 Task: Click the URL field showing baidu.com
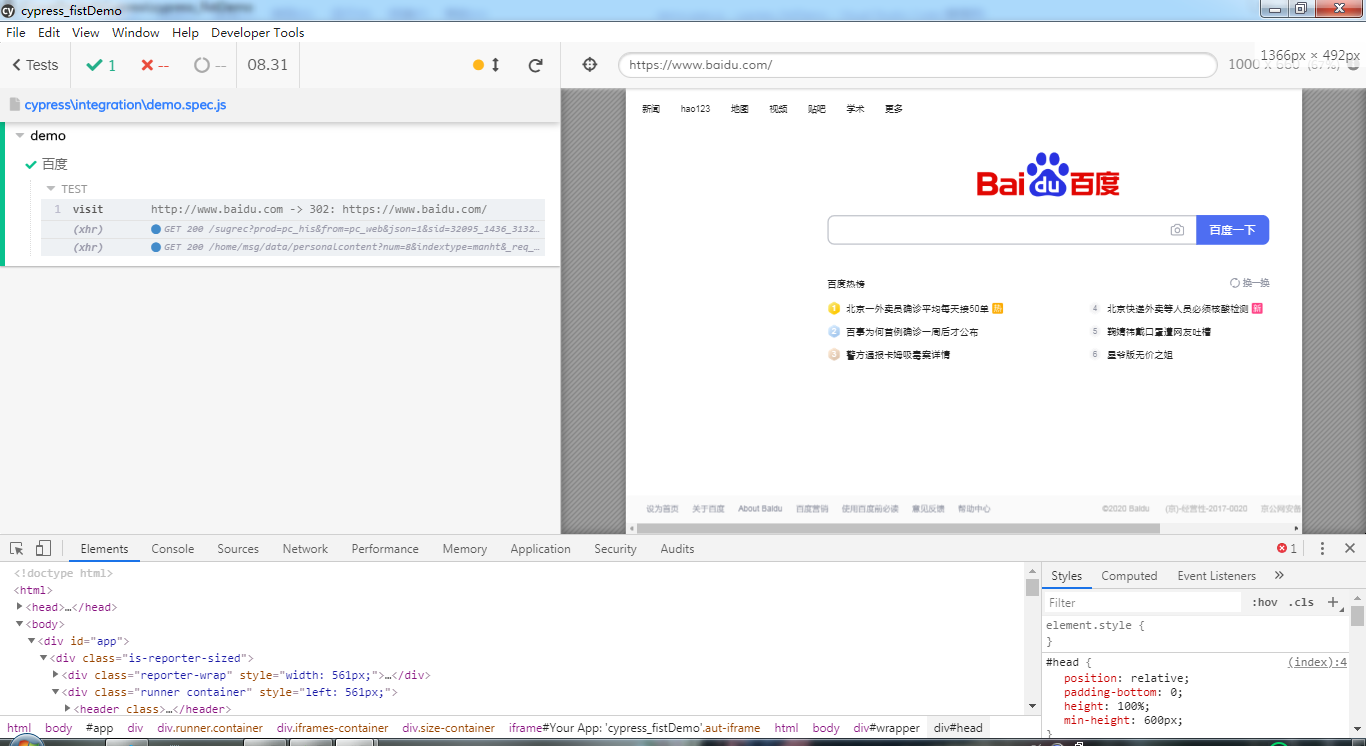917,65
